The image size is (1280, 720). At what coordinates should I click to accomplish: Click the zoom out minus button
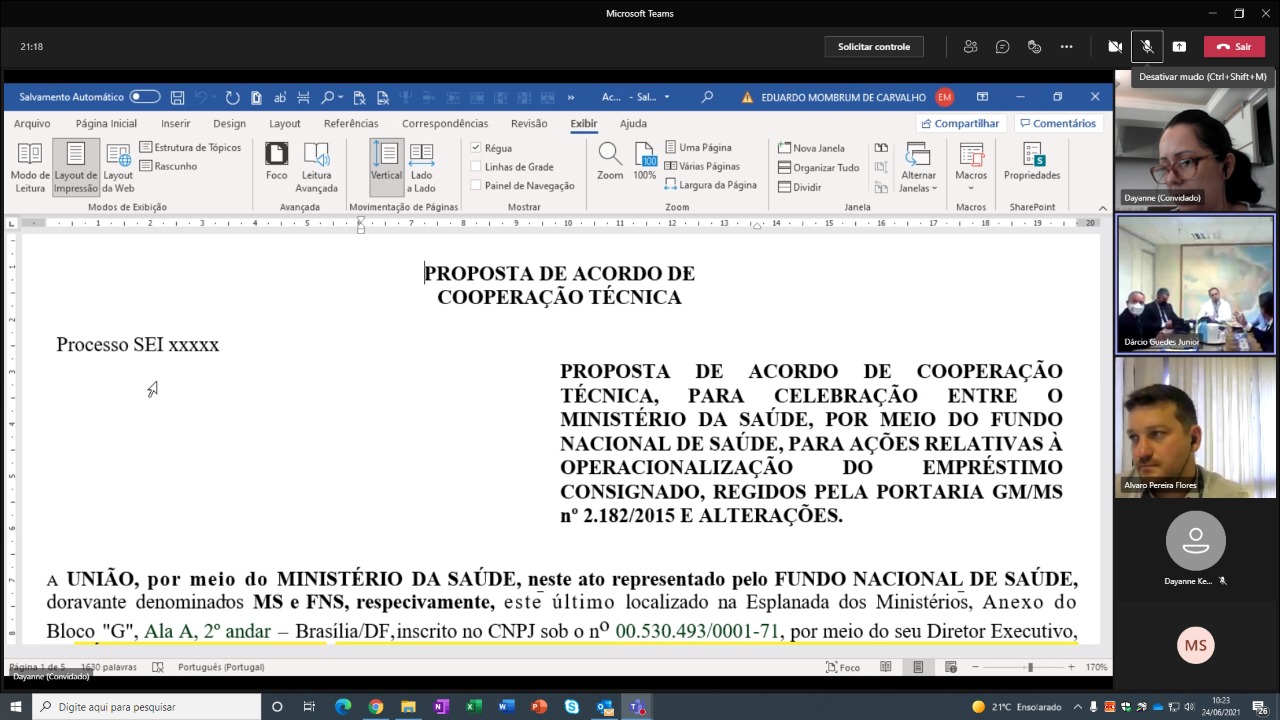[973, 667]
